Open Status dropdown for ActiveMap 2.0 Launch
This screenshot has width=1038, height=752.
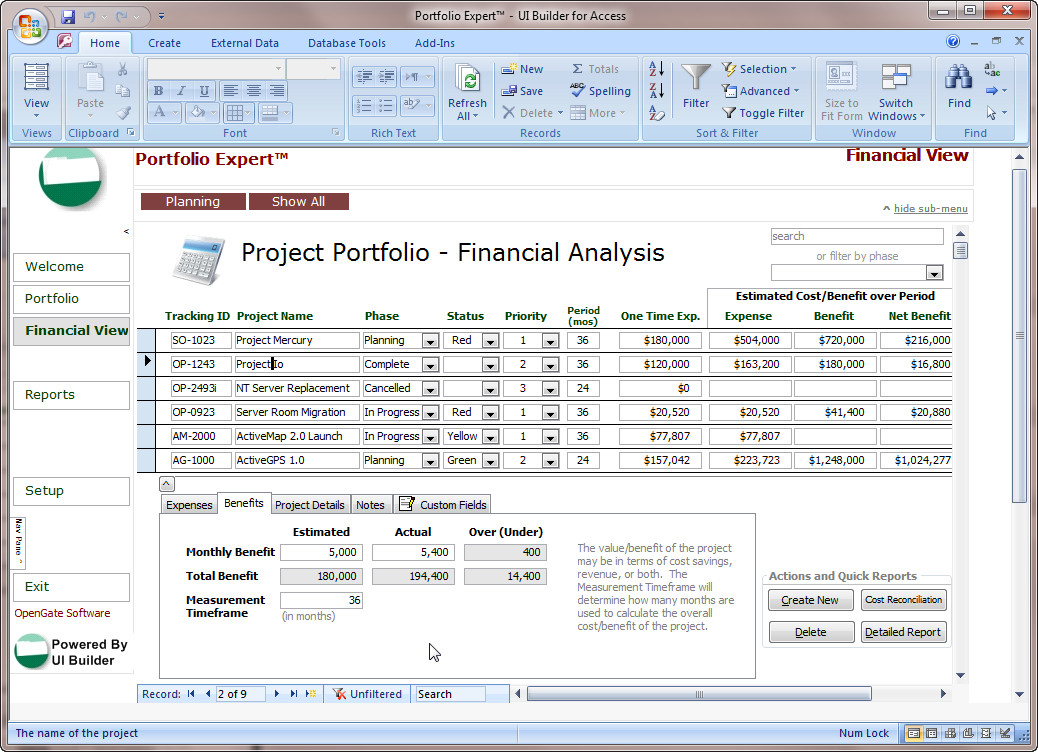tap(490, 437)
